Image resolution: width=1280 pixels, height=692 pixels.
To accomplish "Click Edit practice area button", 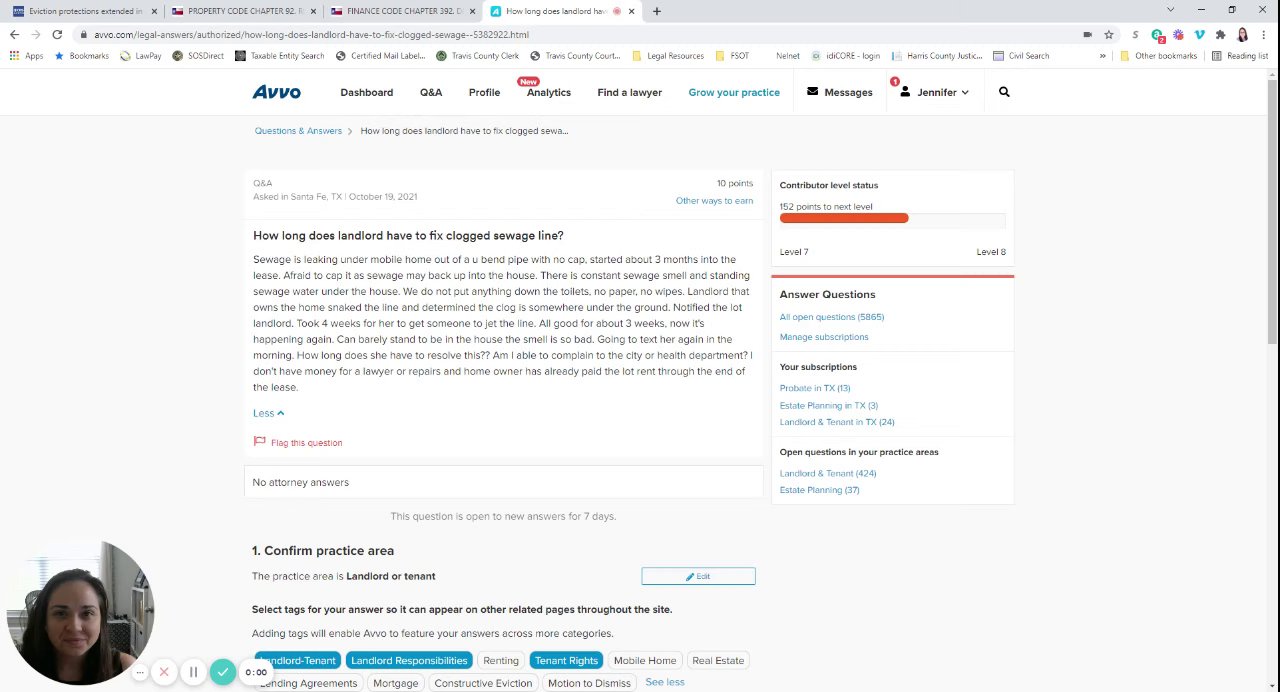I will [698, 576].
